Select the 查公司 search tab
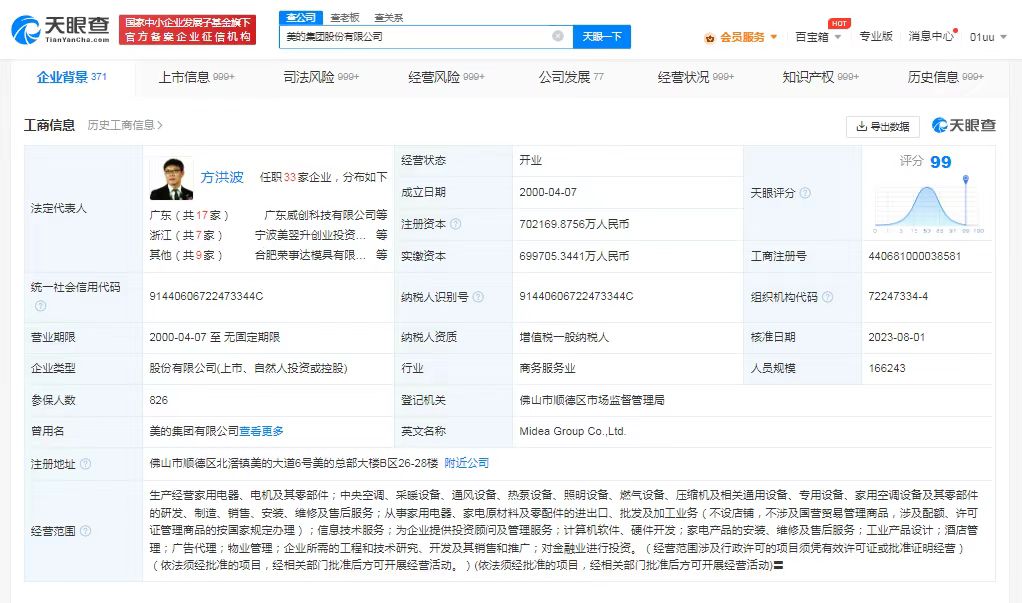The image size is (1022, 603). click(300, 17)
